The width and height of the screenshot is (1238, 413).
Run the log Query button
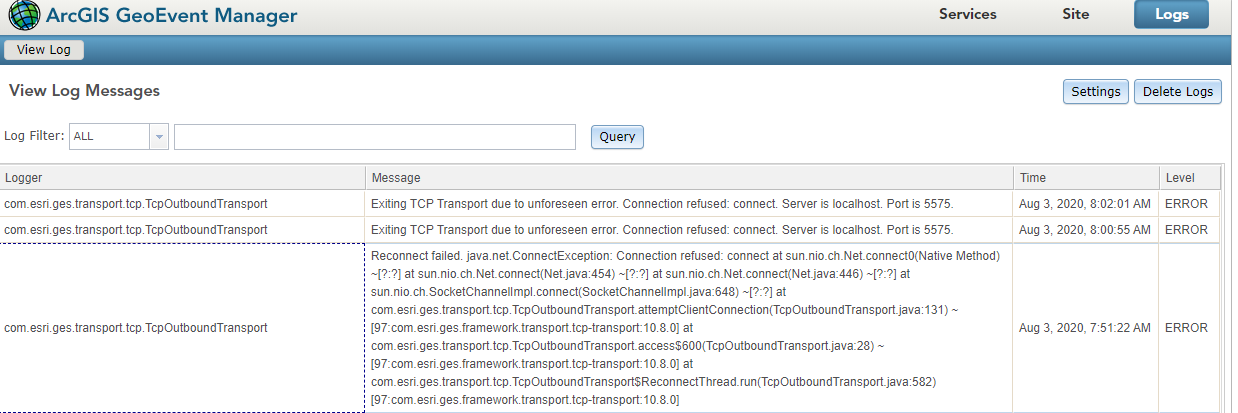tap(617, 137)
